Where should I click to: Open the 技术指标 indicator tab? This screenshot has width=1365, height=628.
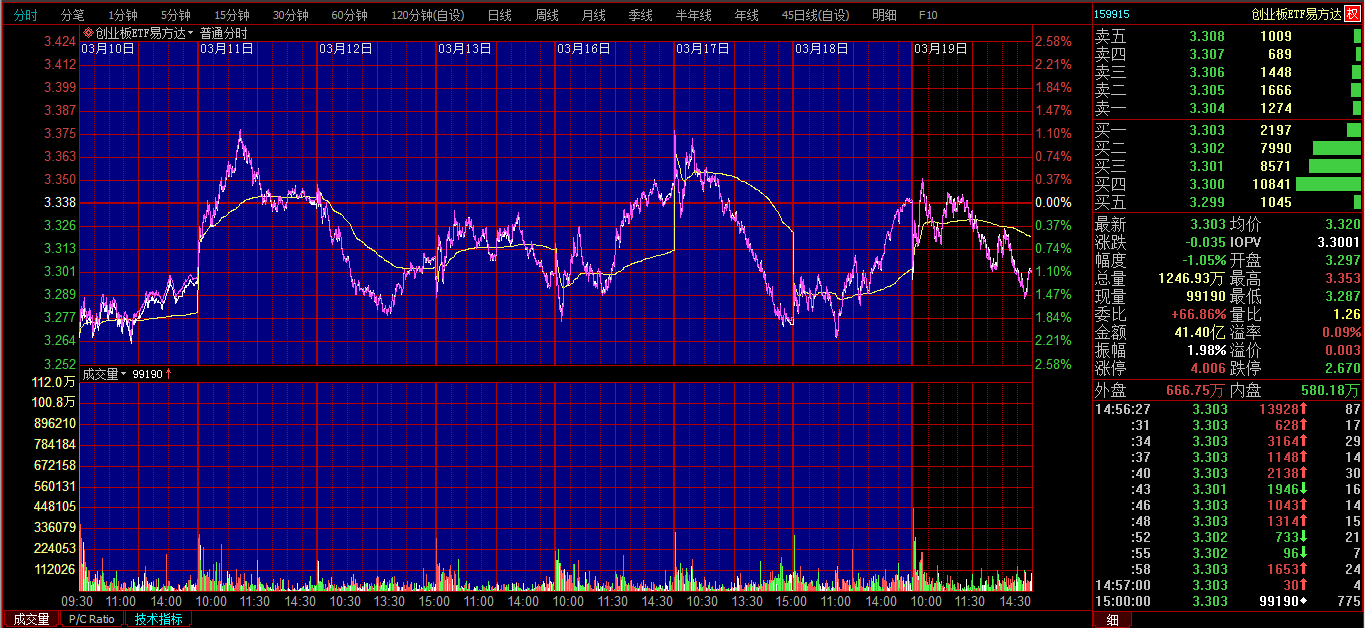pyautogui.click(x=159, y=619)
